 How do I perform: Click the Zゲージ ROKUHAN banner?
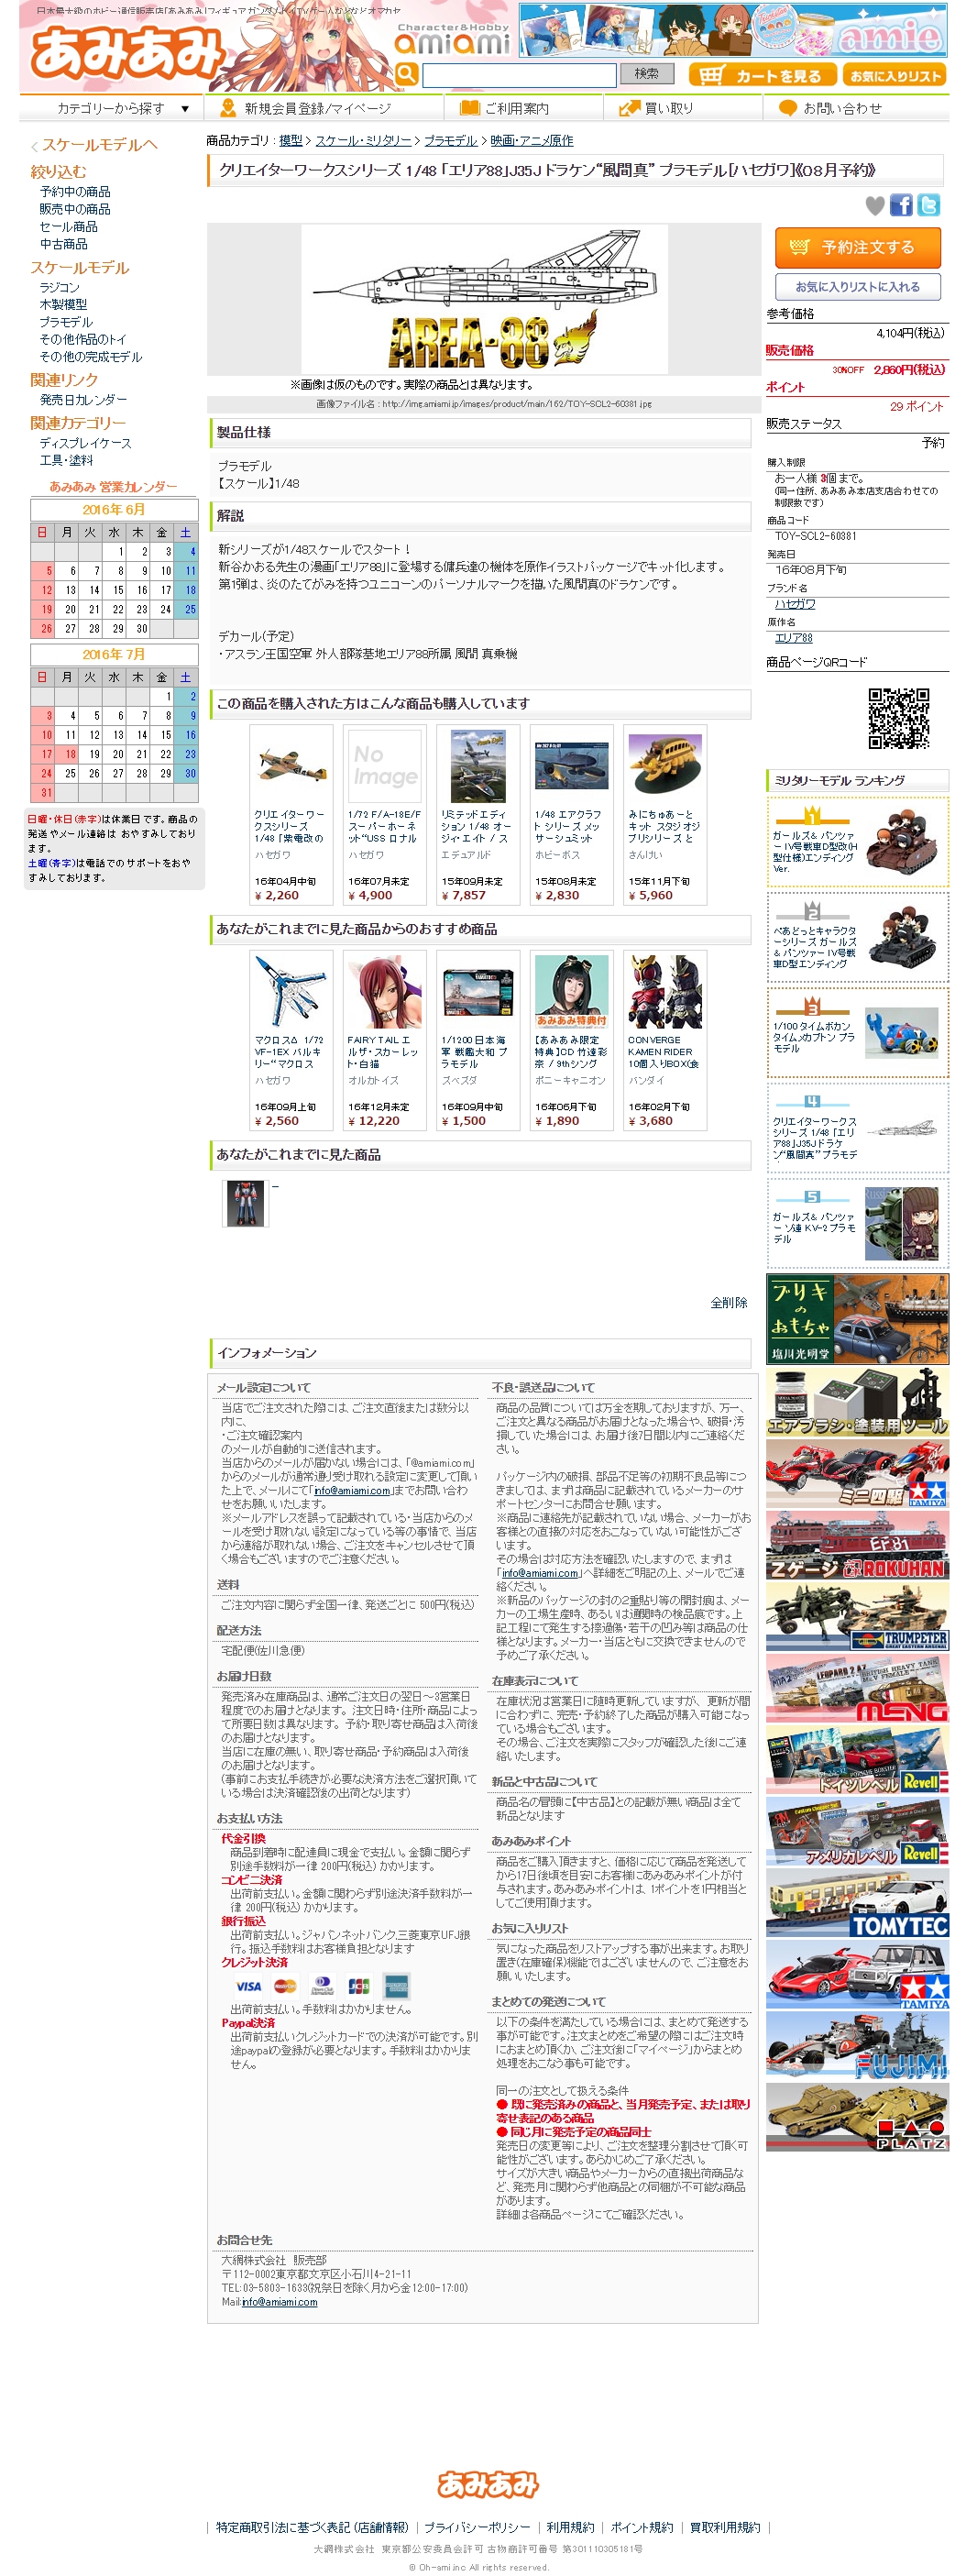tap(857, 1545)
